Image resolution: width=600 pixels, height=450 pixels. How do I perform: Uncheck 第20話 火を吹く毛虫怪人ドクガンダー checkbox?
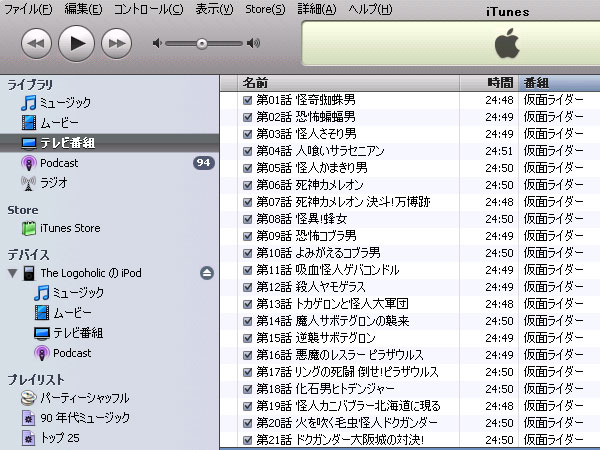tap(248, 423)
